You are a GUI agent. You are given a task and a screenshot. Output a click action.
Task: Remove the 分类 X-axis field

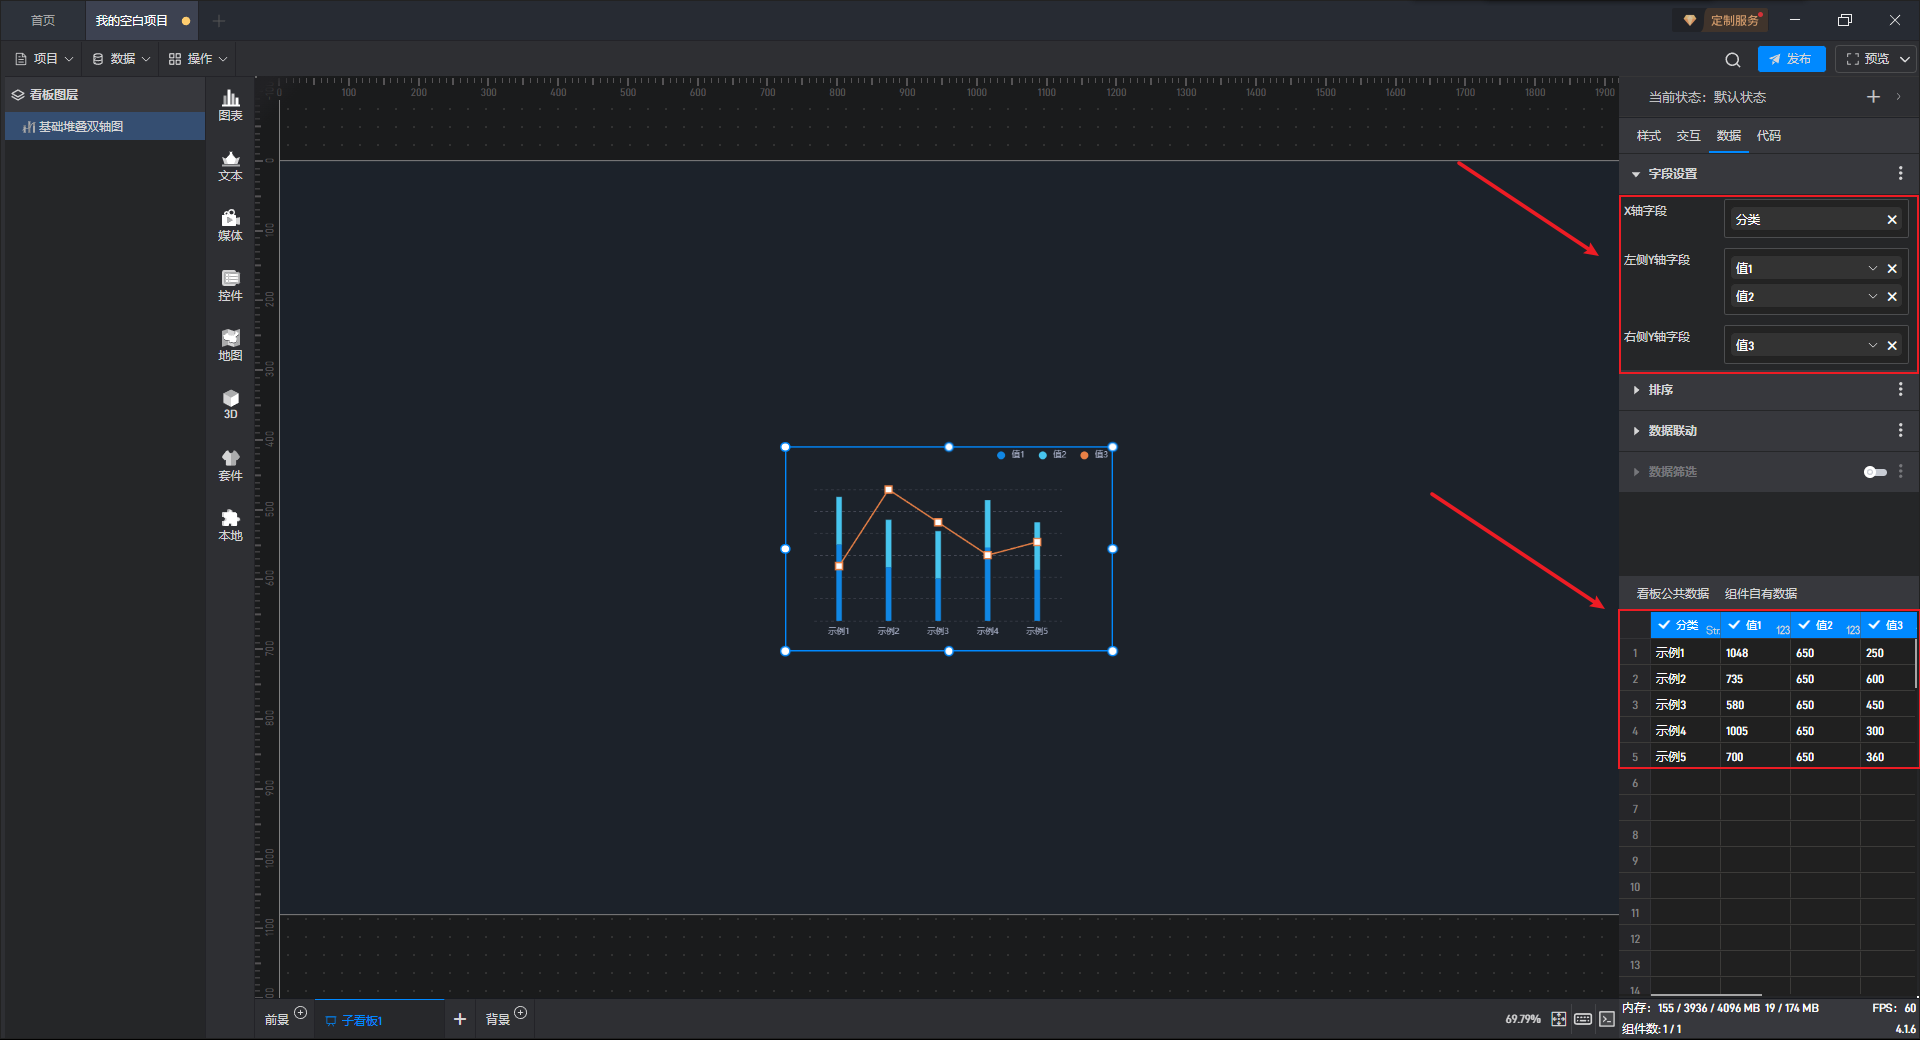(x=1892, y=220)
